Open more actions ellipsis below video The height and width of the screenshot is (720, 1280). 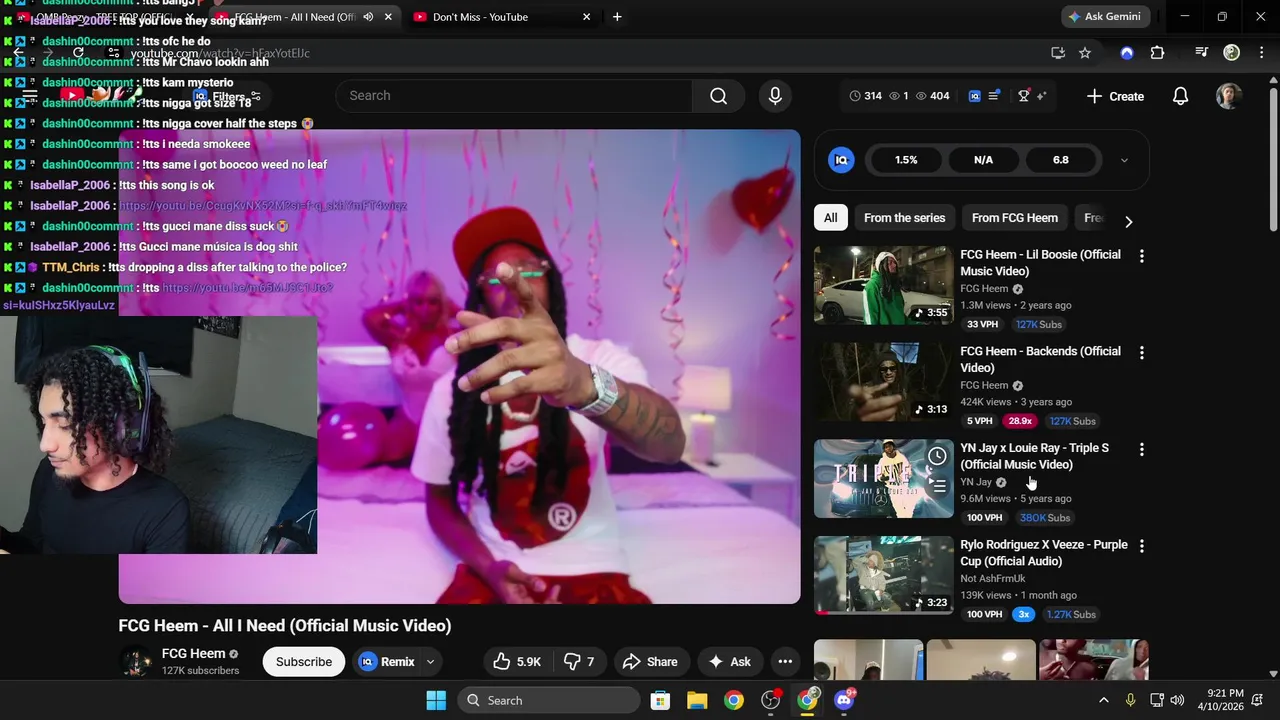(x=785, y=662)
